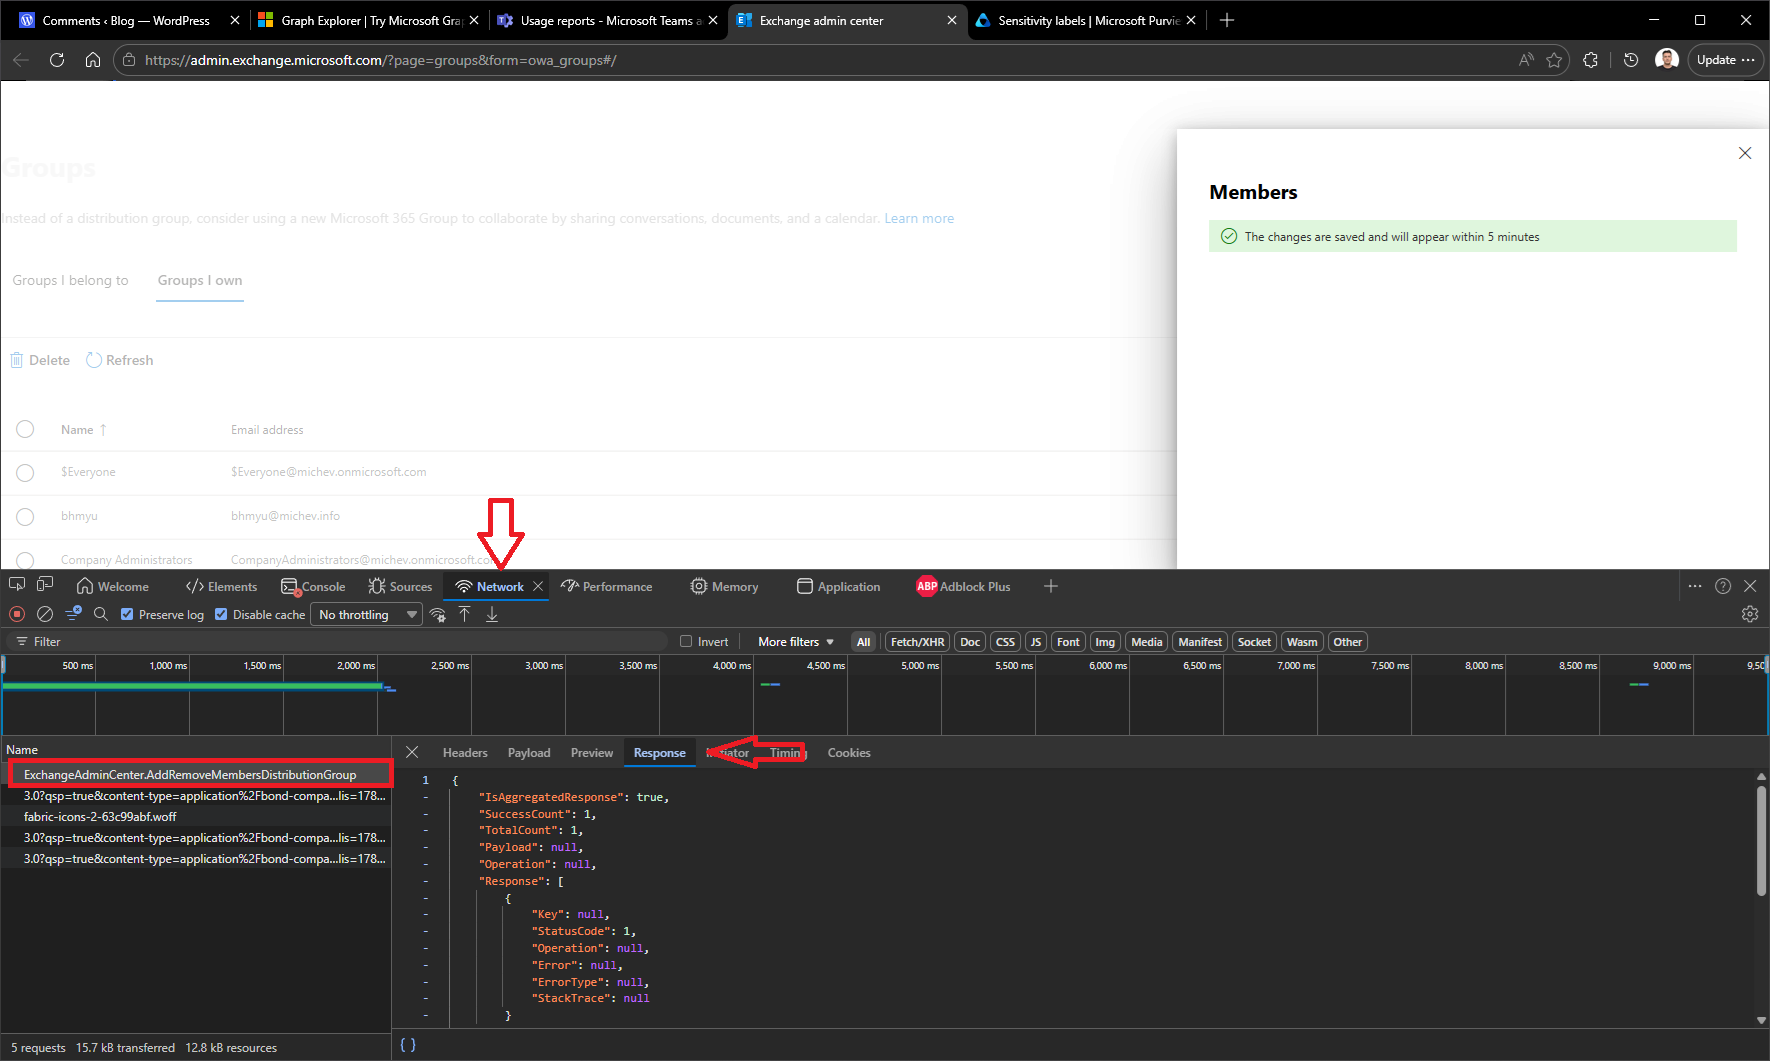This screenshot has height=1061, width=1770.
Task: Open the user profile avatar
Action: point(1666,59)
